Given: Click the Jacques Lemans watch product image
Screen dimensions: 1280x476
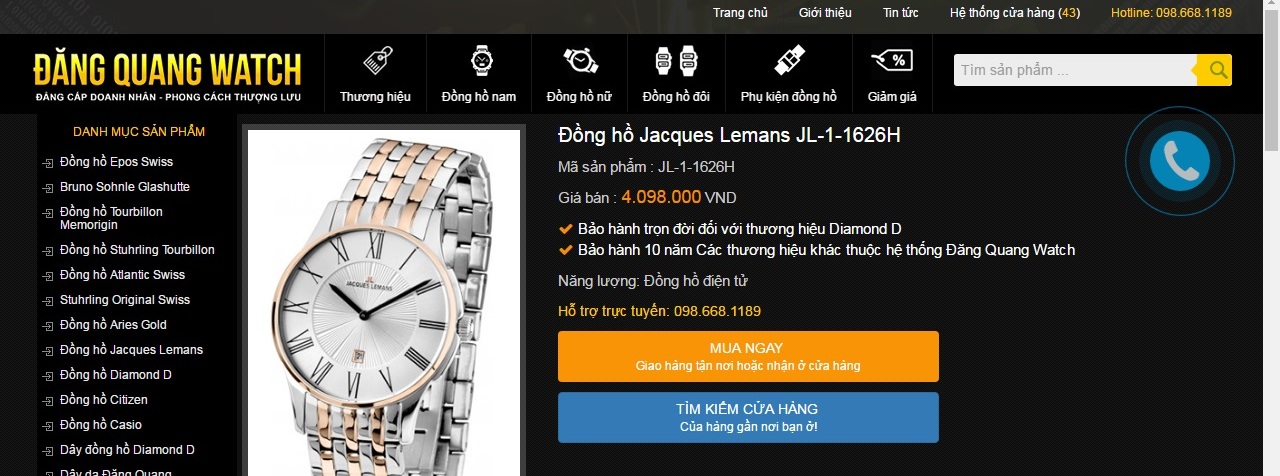Looking at the screenshot, I should [x=384, y=303].
